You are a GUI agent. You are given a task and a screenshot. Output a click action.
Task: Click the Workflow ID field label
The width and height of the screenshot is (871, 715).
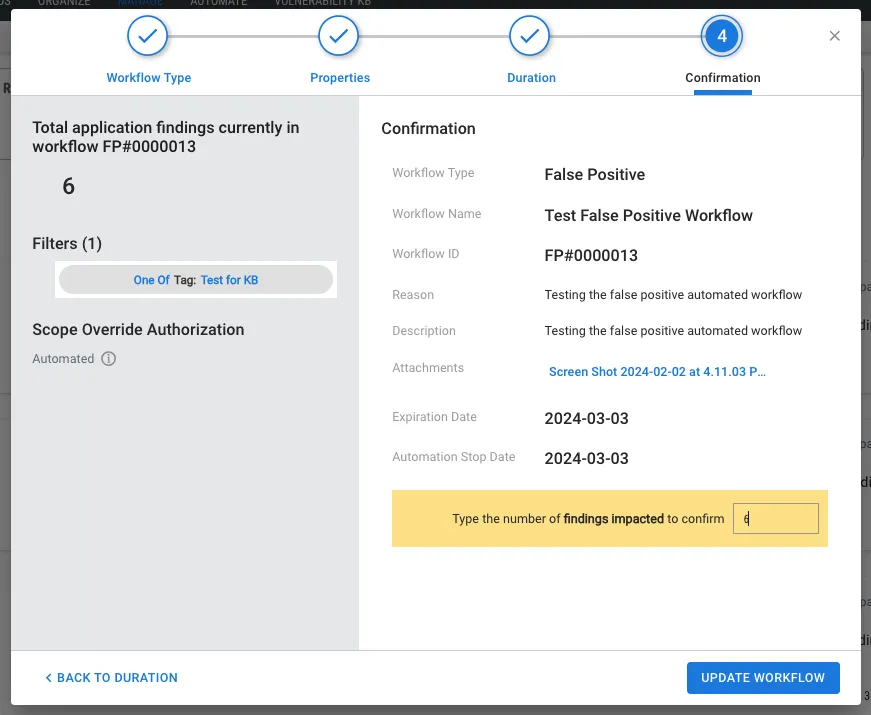(426, 254)
